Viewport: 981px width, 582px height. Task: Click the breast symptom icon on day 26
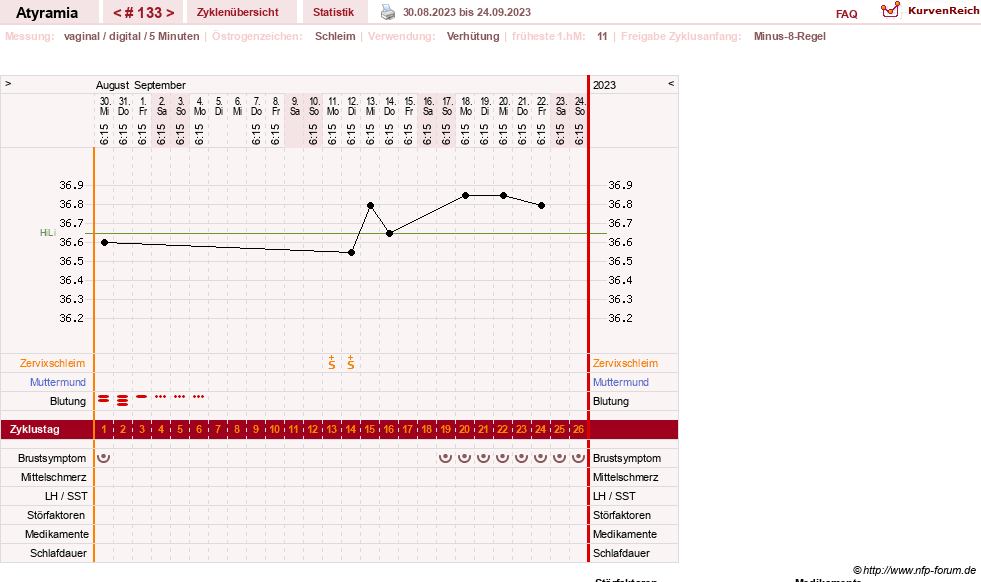(x=578, y=457)
